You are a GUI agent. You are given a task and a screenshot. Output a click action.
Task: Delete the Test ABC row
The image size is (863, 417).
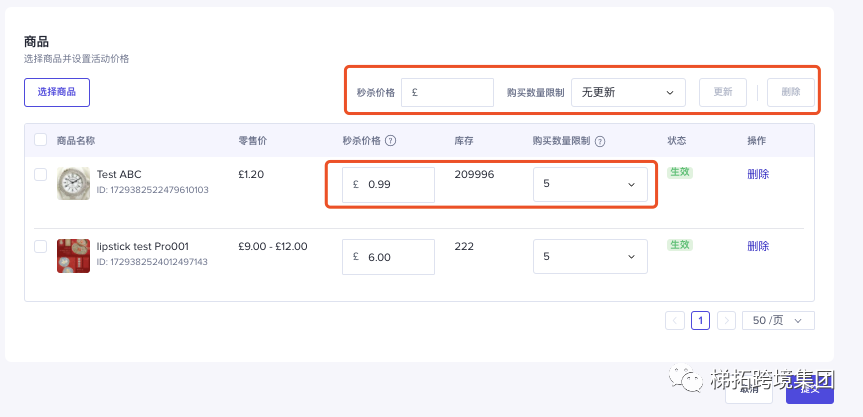coord(758,174)
